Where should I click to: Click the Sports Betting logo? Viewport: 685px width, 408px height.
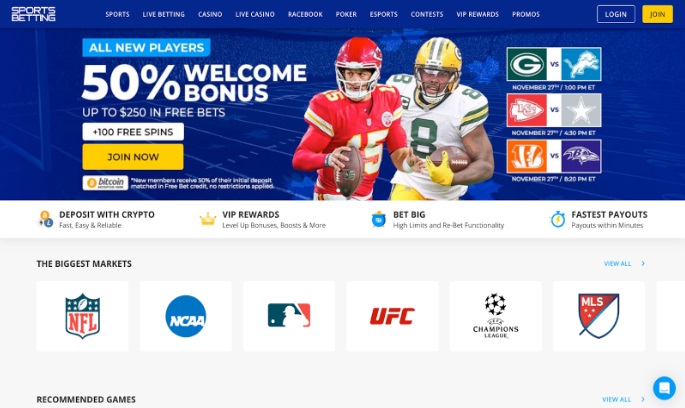tap(33, 14)
